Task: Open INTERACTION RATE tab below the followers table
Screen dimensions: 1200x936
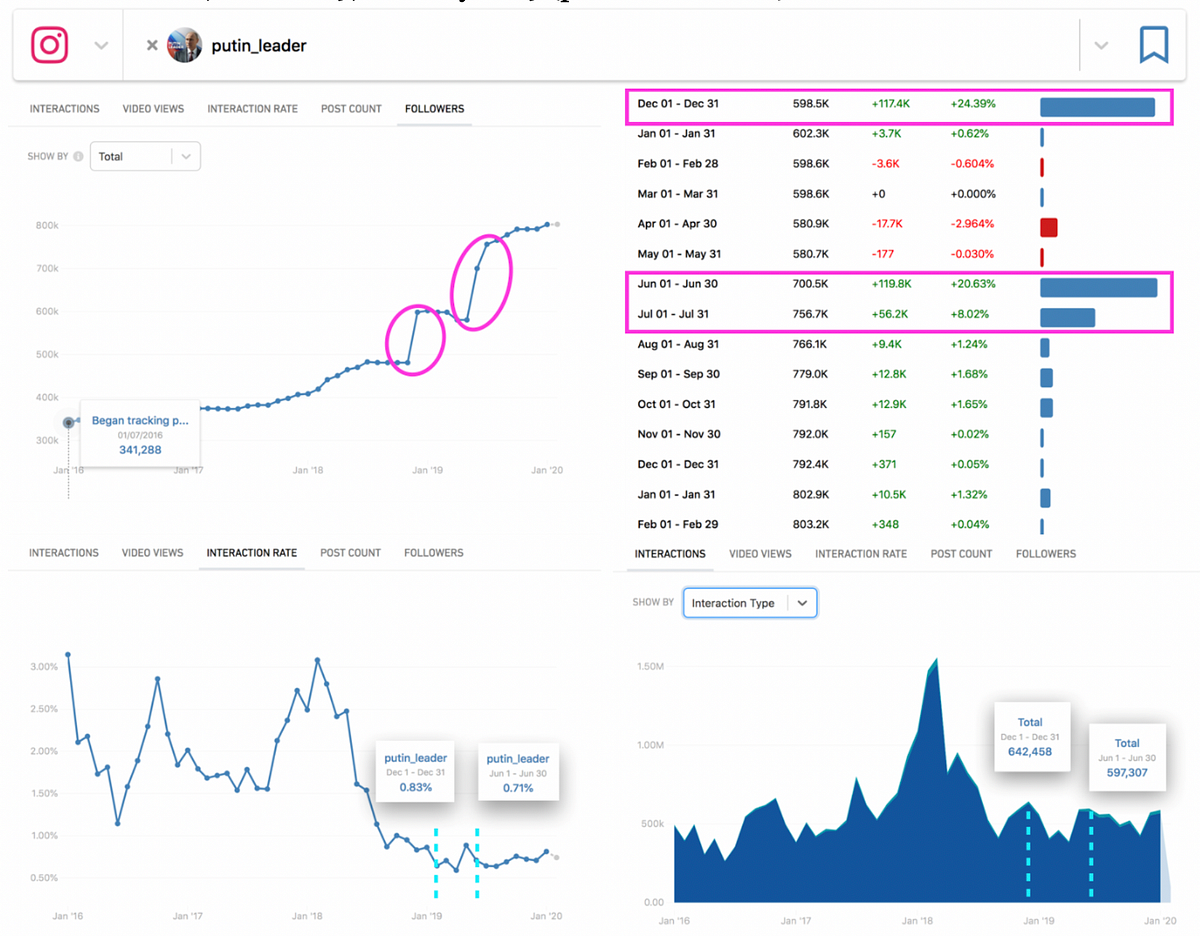Action: point(861,554)
